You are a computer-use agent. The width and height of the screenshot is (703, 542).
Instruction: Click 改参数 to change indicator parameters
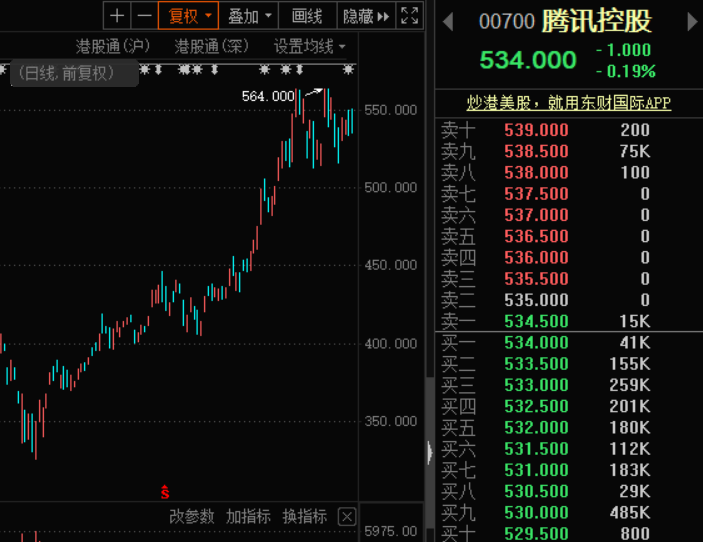point(191,516)
